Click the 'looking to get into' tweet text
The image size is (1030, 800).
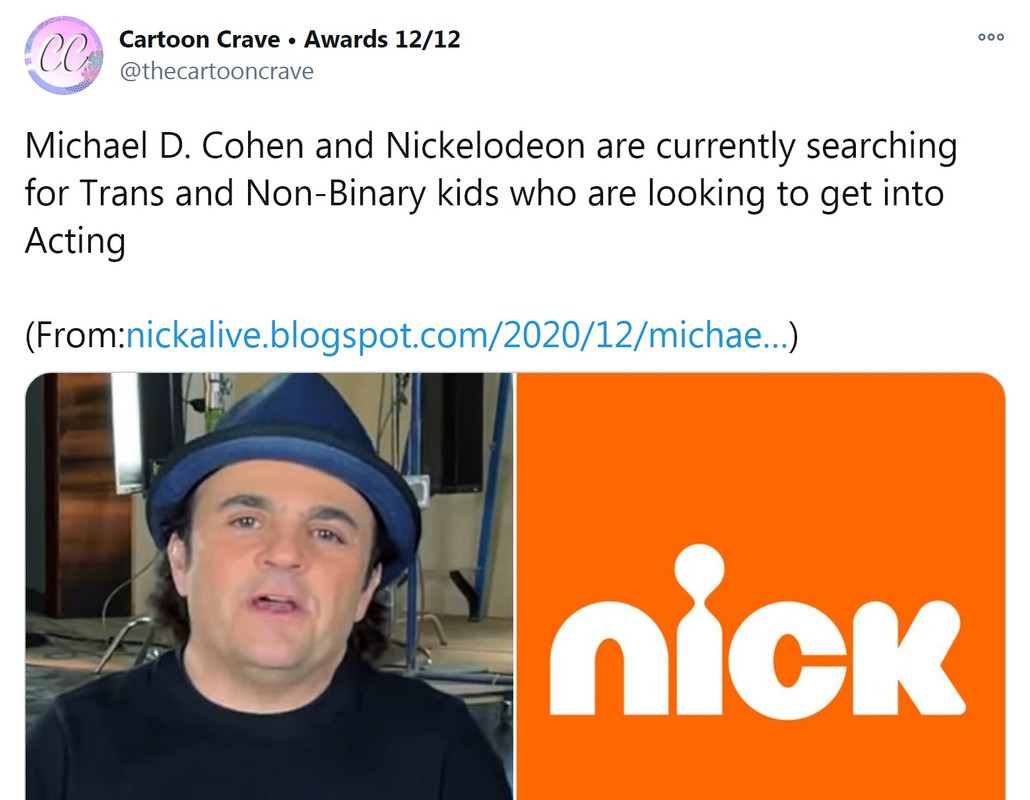pos(795,194)
